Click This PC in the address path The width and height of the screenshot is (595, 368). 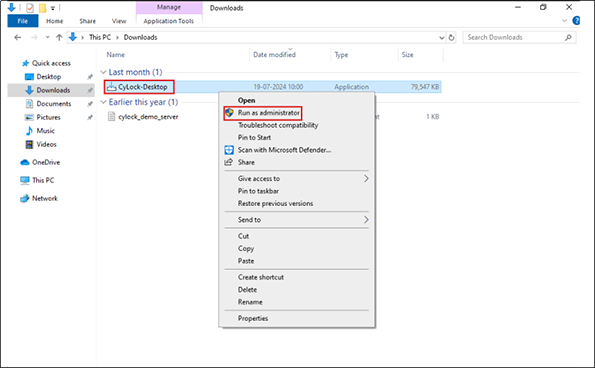pos(100,37)
